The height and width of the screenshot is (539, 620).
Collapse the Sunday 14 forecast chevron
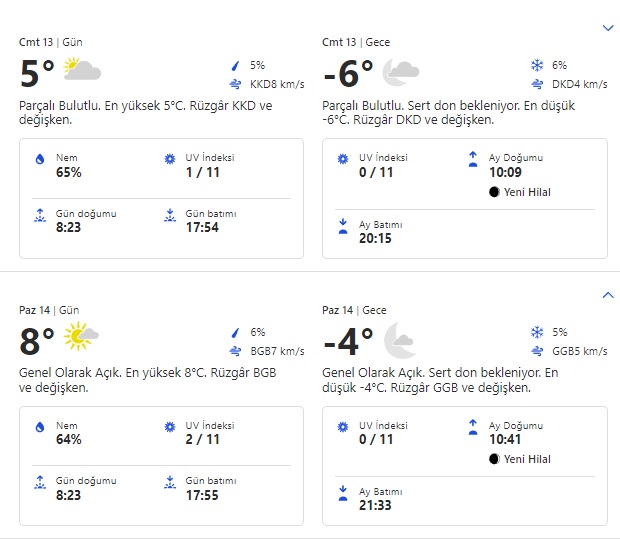coord(608,295)
